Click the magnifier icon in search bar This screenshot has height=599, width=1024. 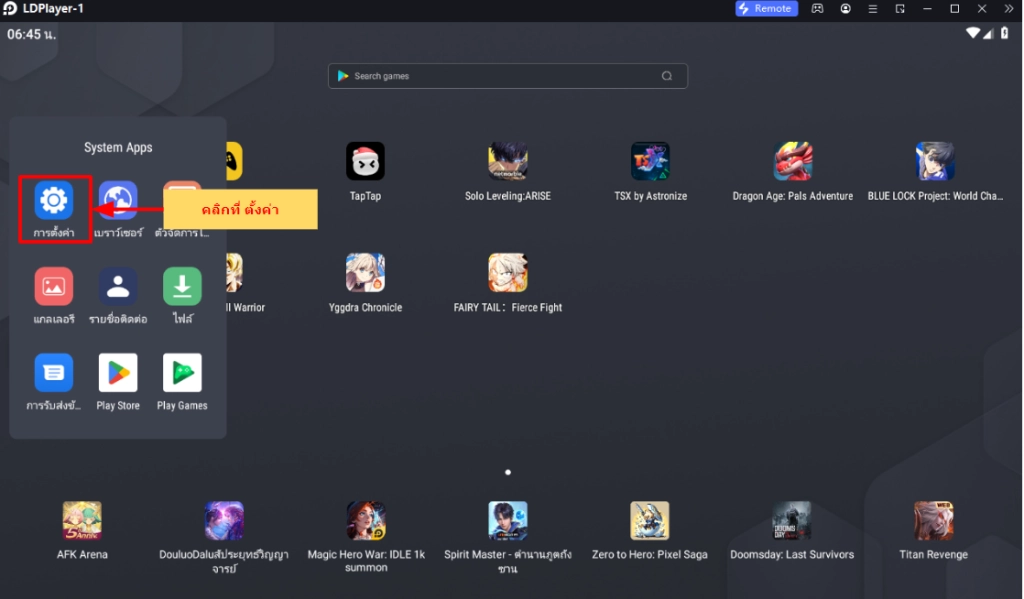[667, 76]
